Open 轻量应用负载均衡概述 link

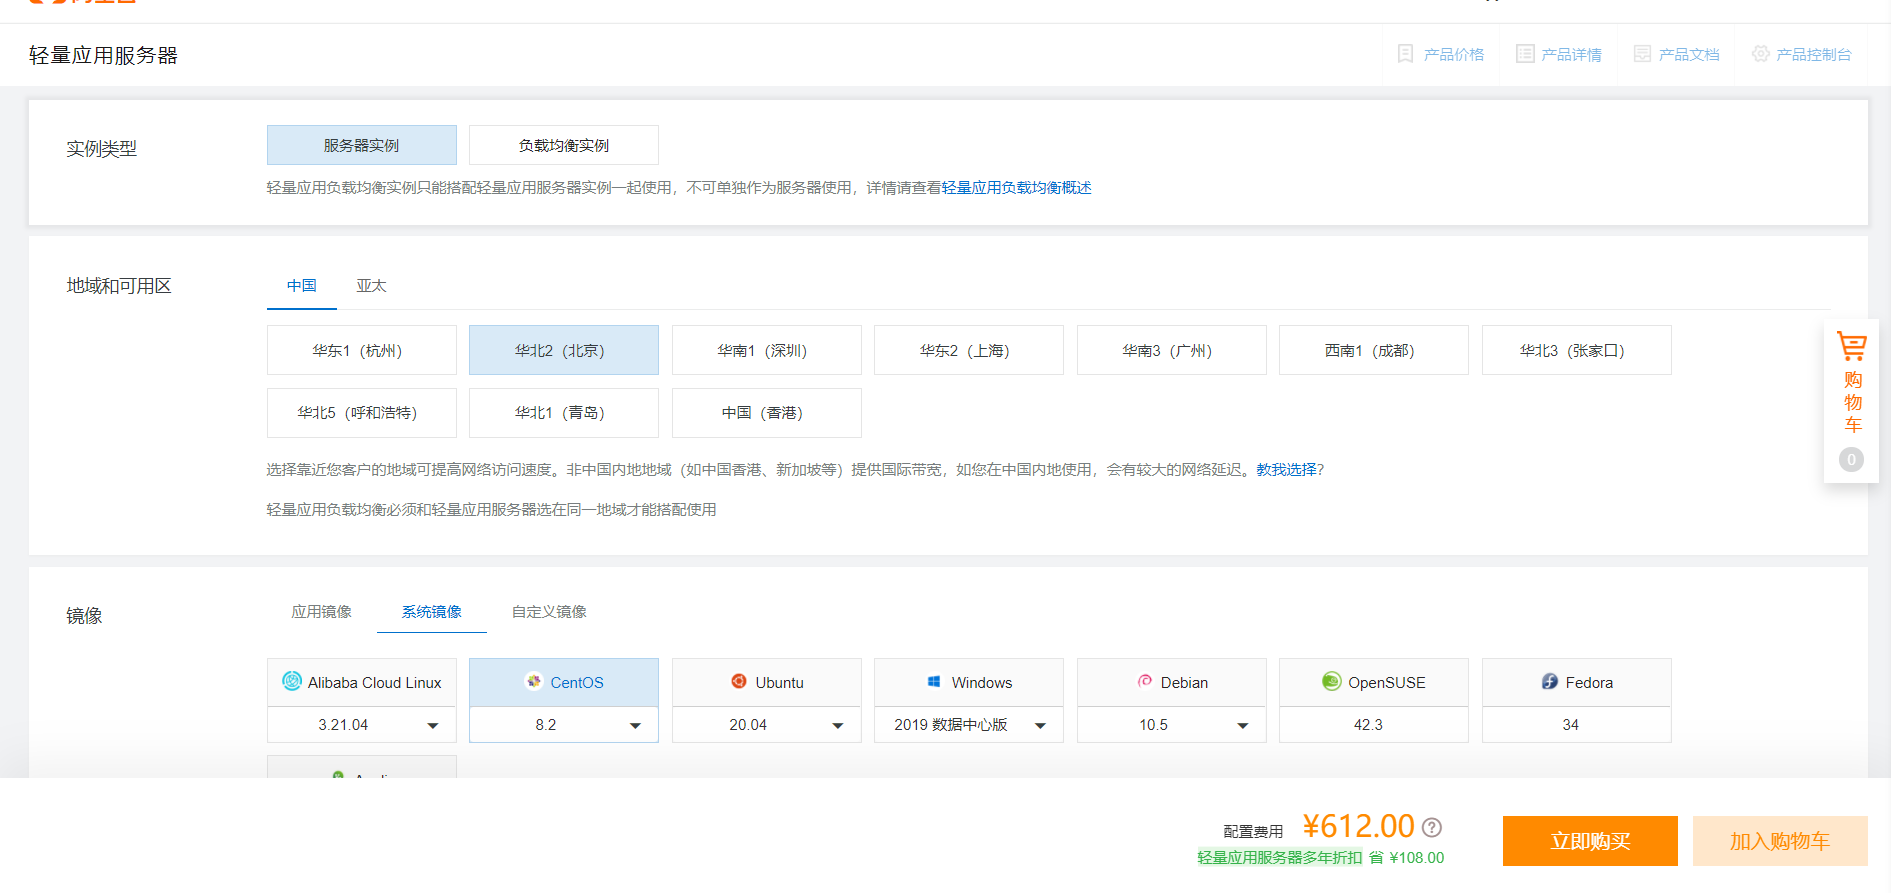click(1016, 188)
